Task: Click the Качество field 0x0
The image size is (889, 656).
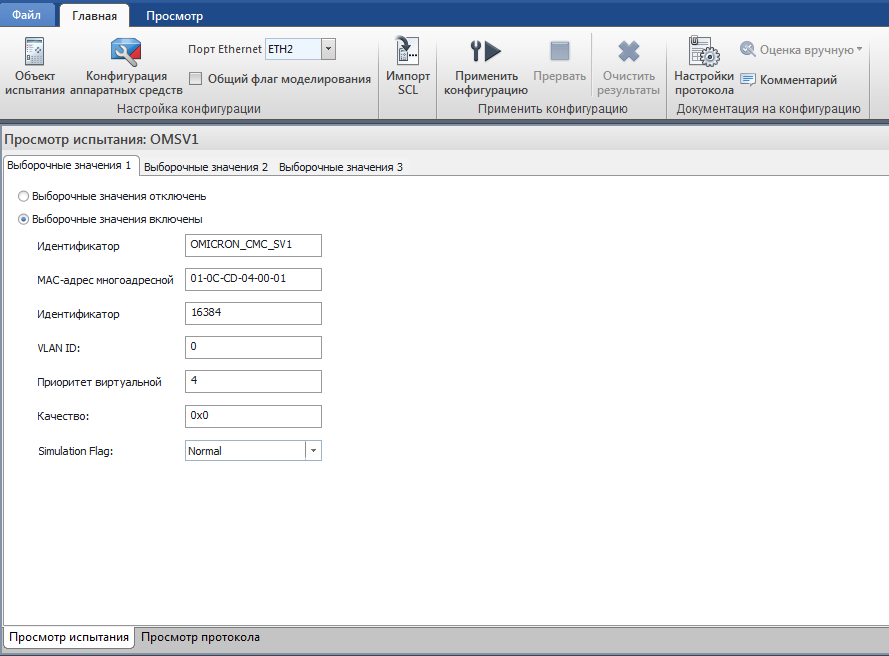Action: pyautogui.click(x=253, y=416)
